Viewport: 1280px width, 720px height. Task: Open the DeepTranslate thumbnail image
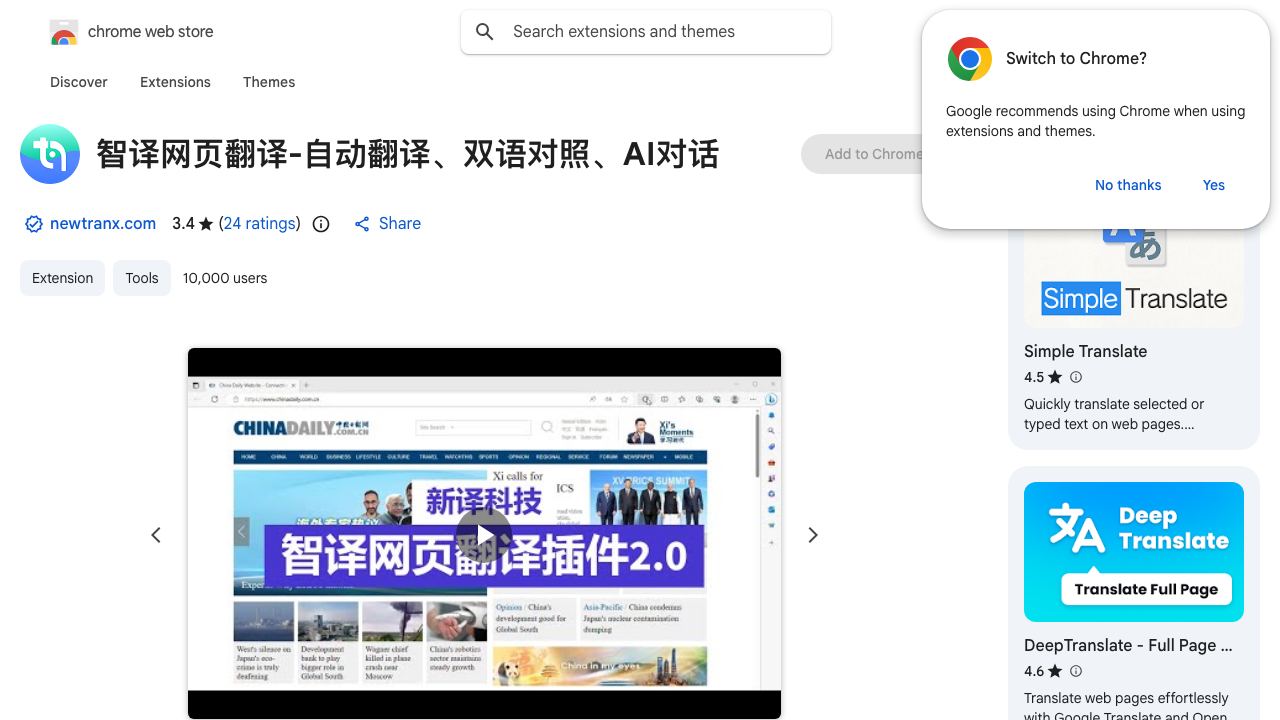click(x=1134, y=552)
